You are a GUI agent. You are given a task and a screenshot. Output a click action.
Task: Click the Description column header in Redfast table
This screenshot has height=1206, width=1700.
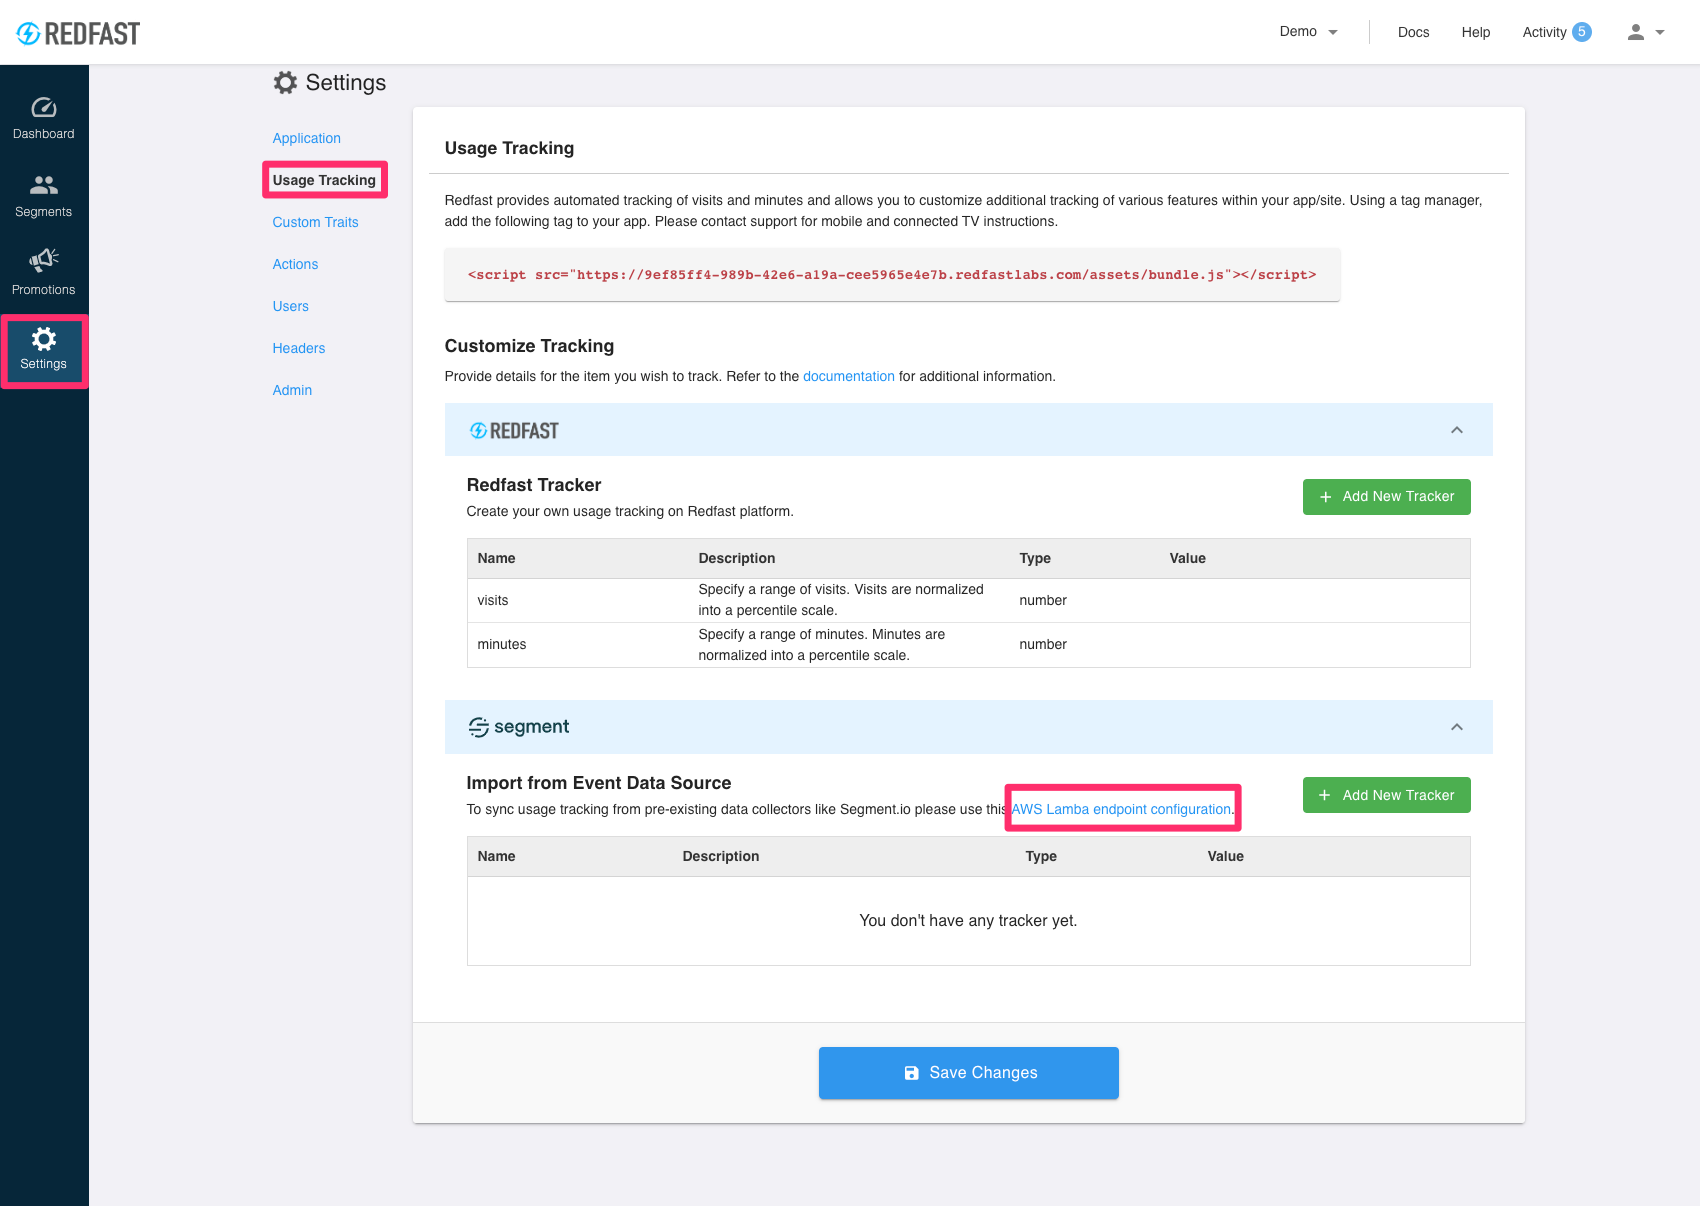coord(736,558)
